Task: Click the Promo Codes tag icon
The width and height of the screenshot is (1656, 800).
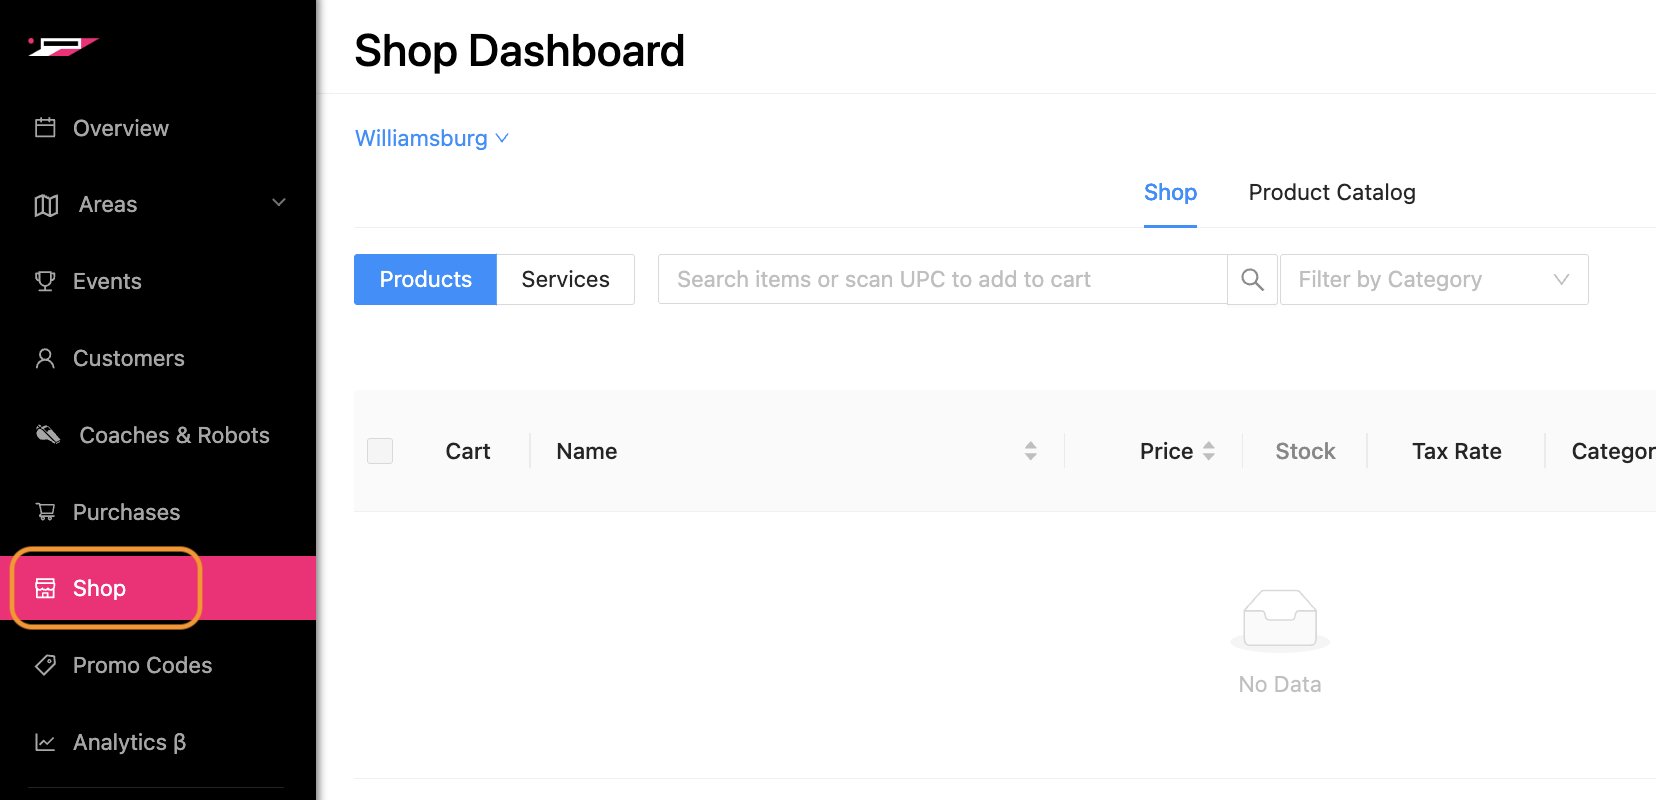Action: tap(45, 665)
